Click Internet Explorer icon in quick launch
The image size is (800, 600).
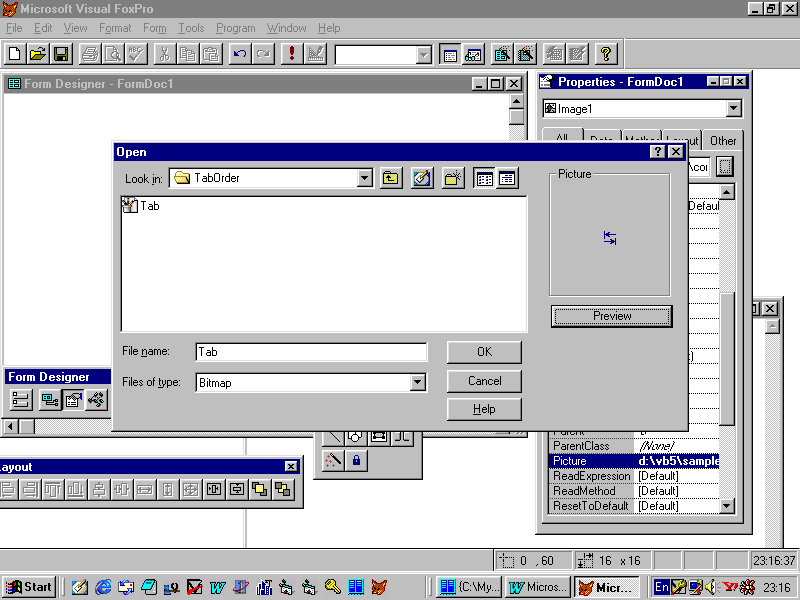103,587
